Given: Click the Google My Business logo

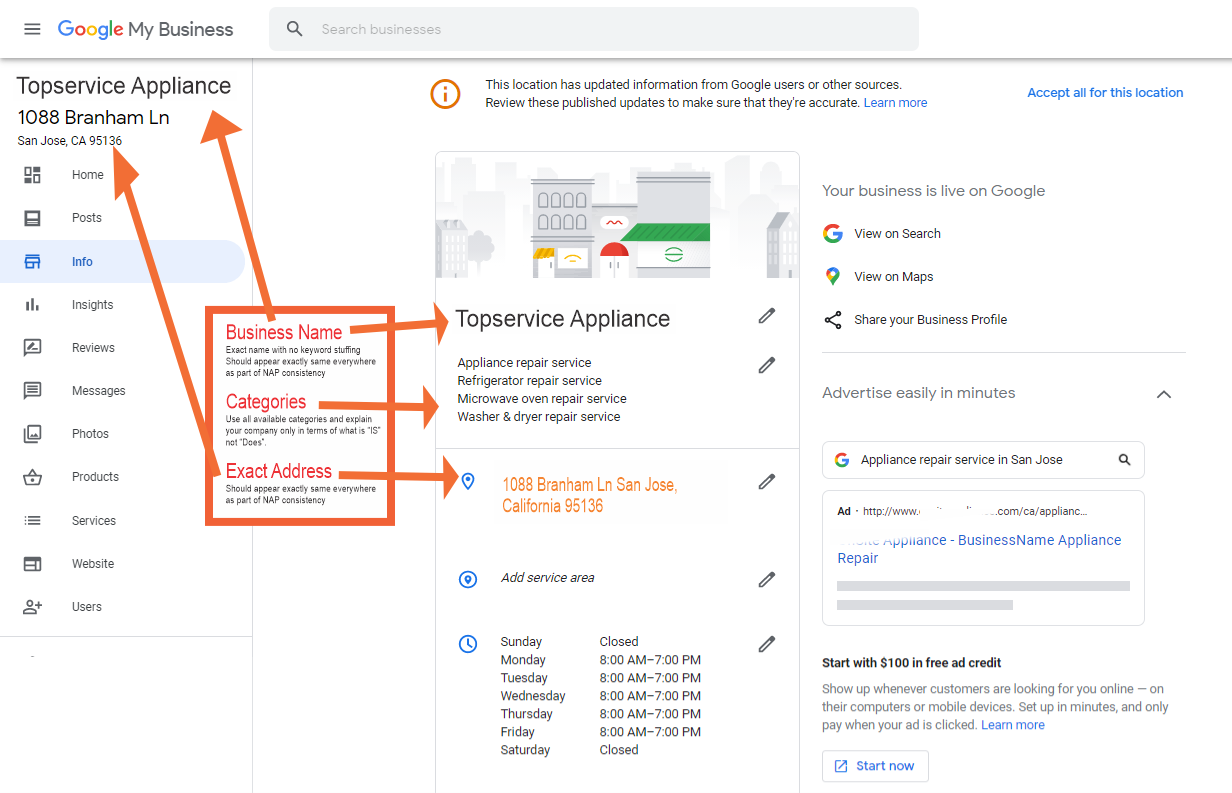Looking at the screenshot, I should coord(145,29).
